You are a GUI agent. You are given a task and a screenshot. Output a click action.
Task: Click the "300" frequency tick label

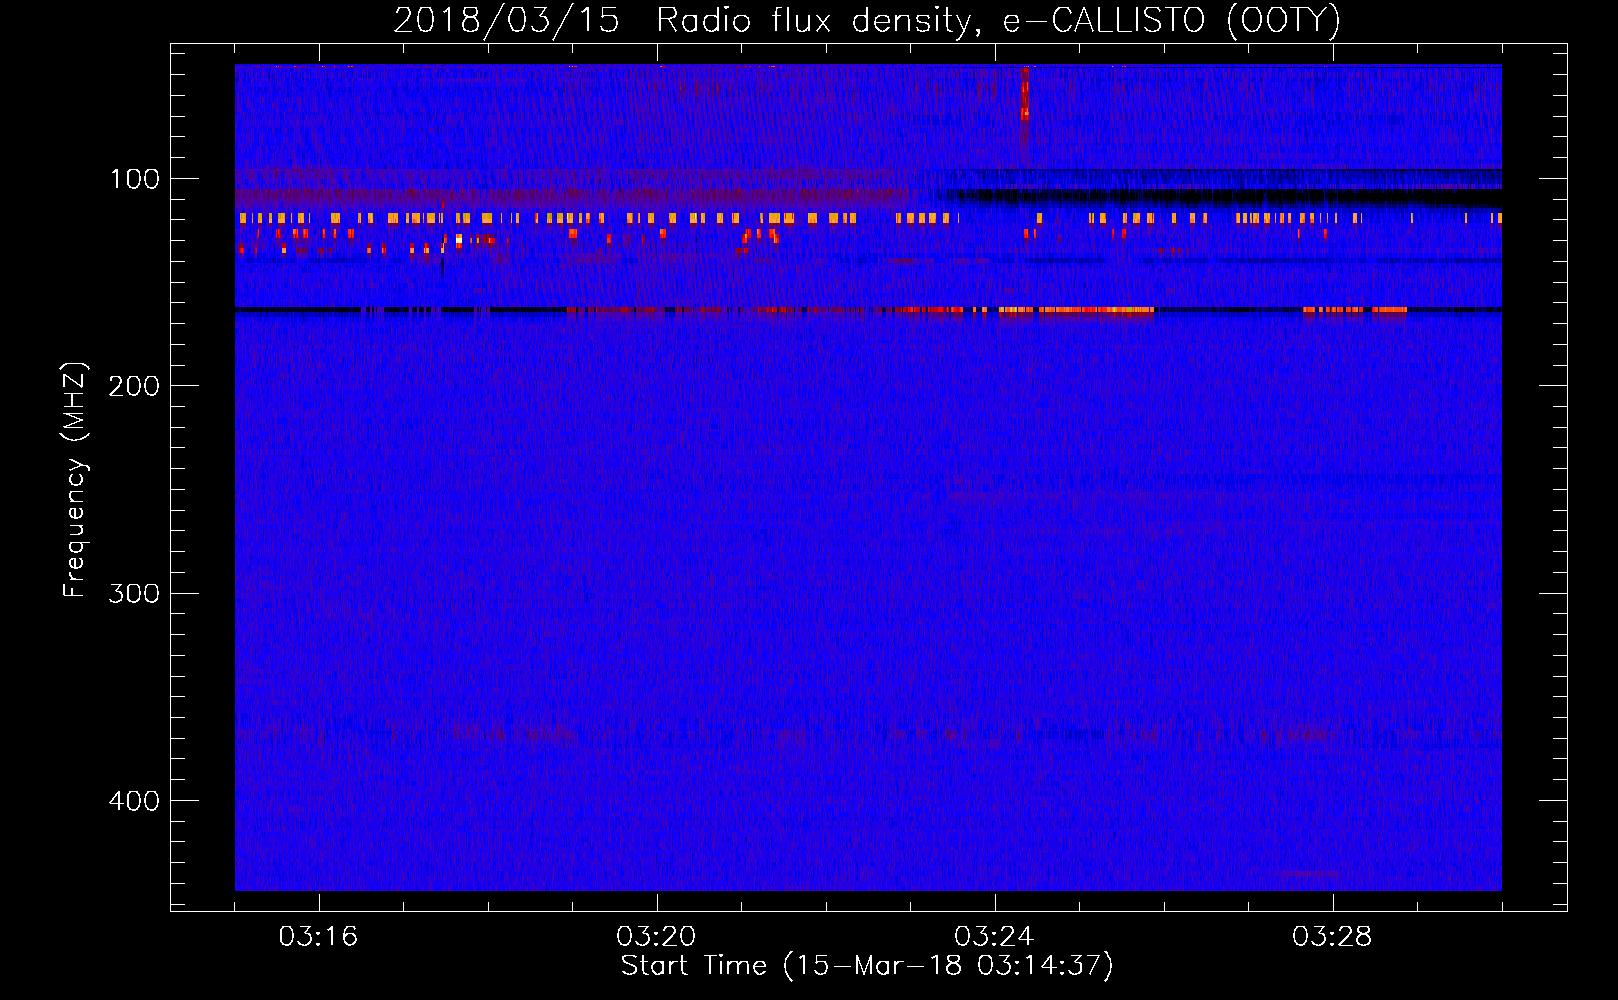pos(134,593)
